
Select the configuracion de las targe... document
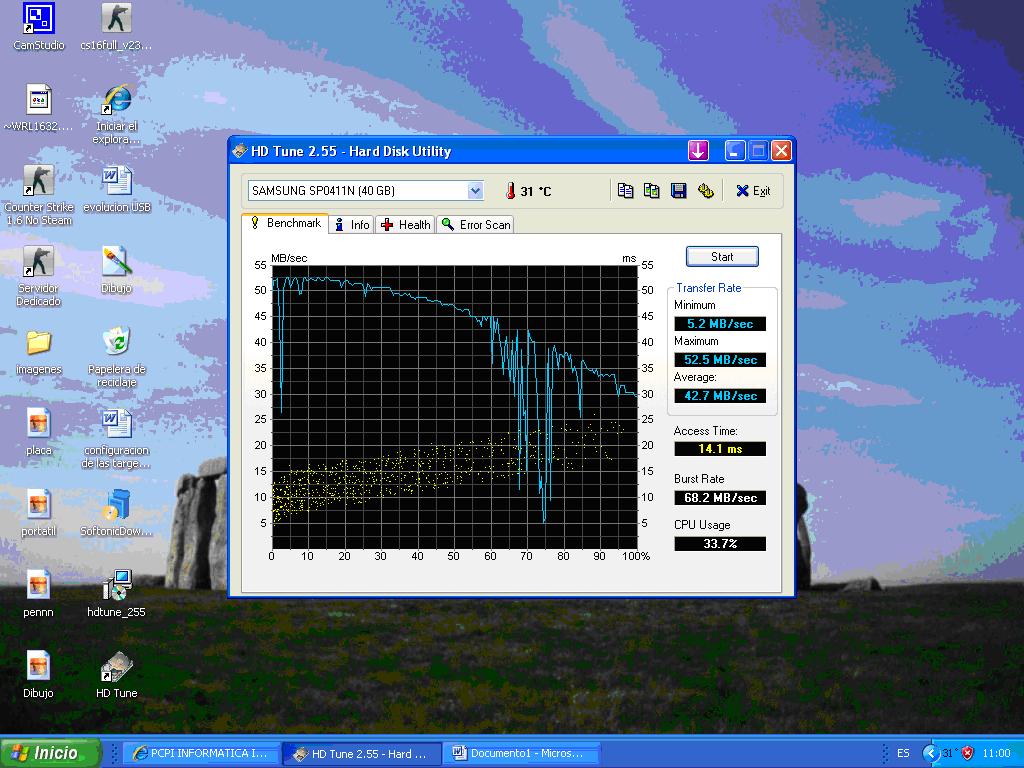(117, 438)
